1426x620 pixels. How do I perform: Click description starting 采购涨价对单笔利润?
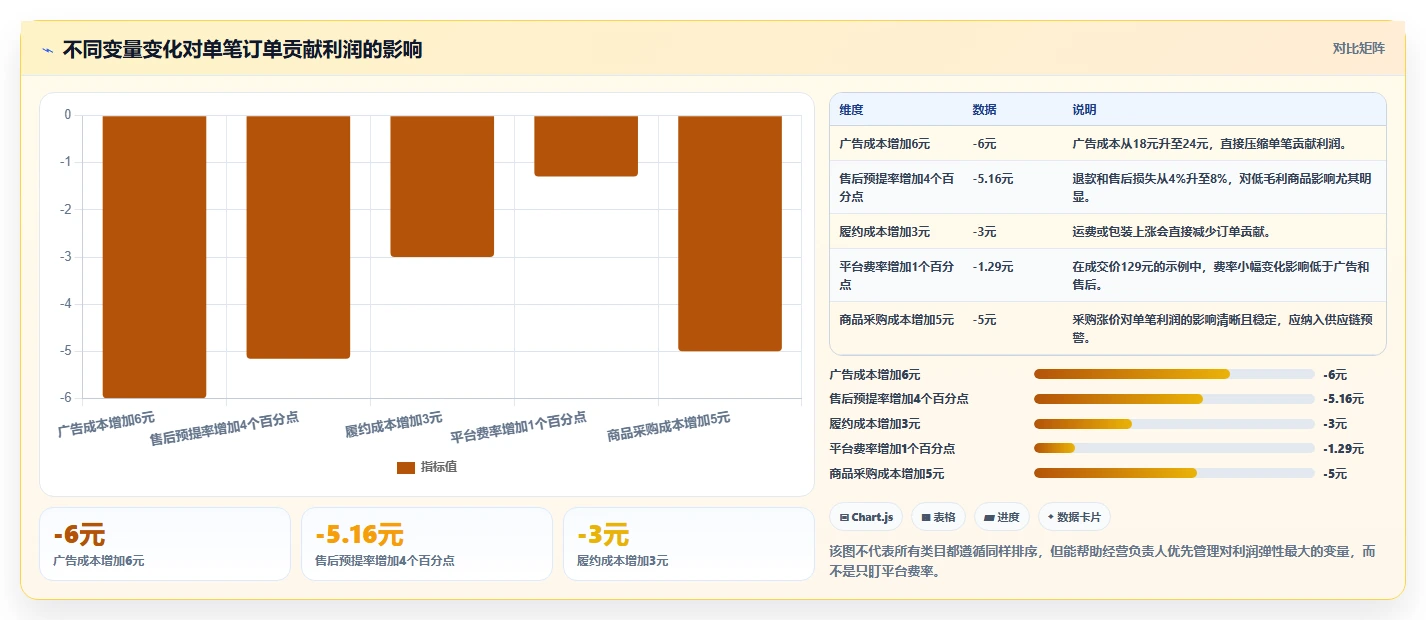1221,328
